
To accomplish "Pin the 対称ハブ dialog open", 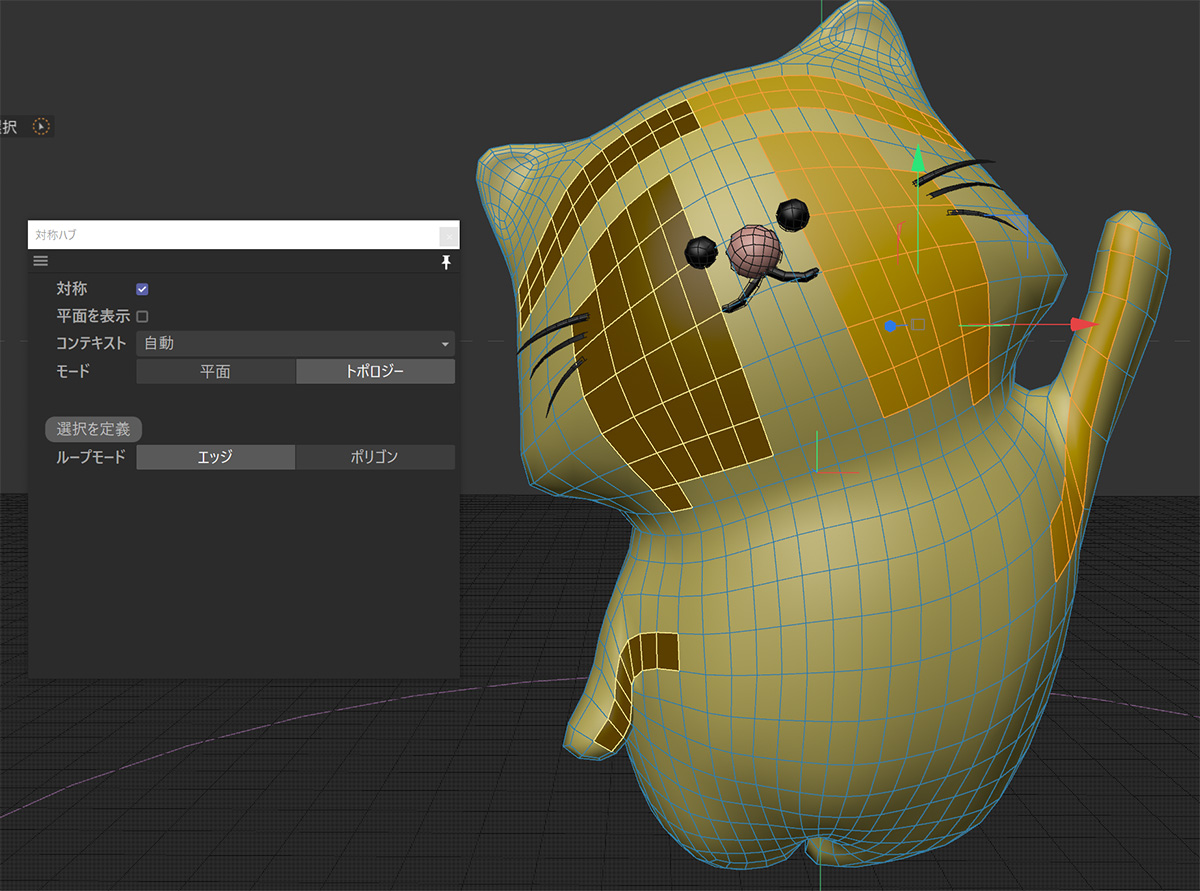I will click(446, 261).
